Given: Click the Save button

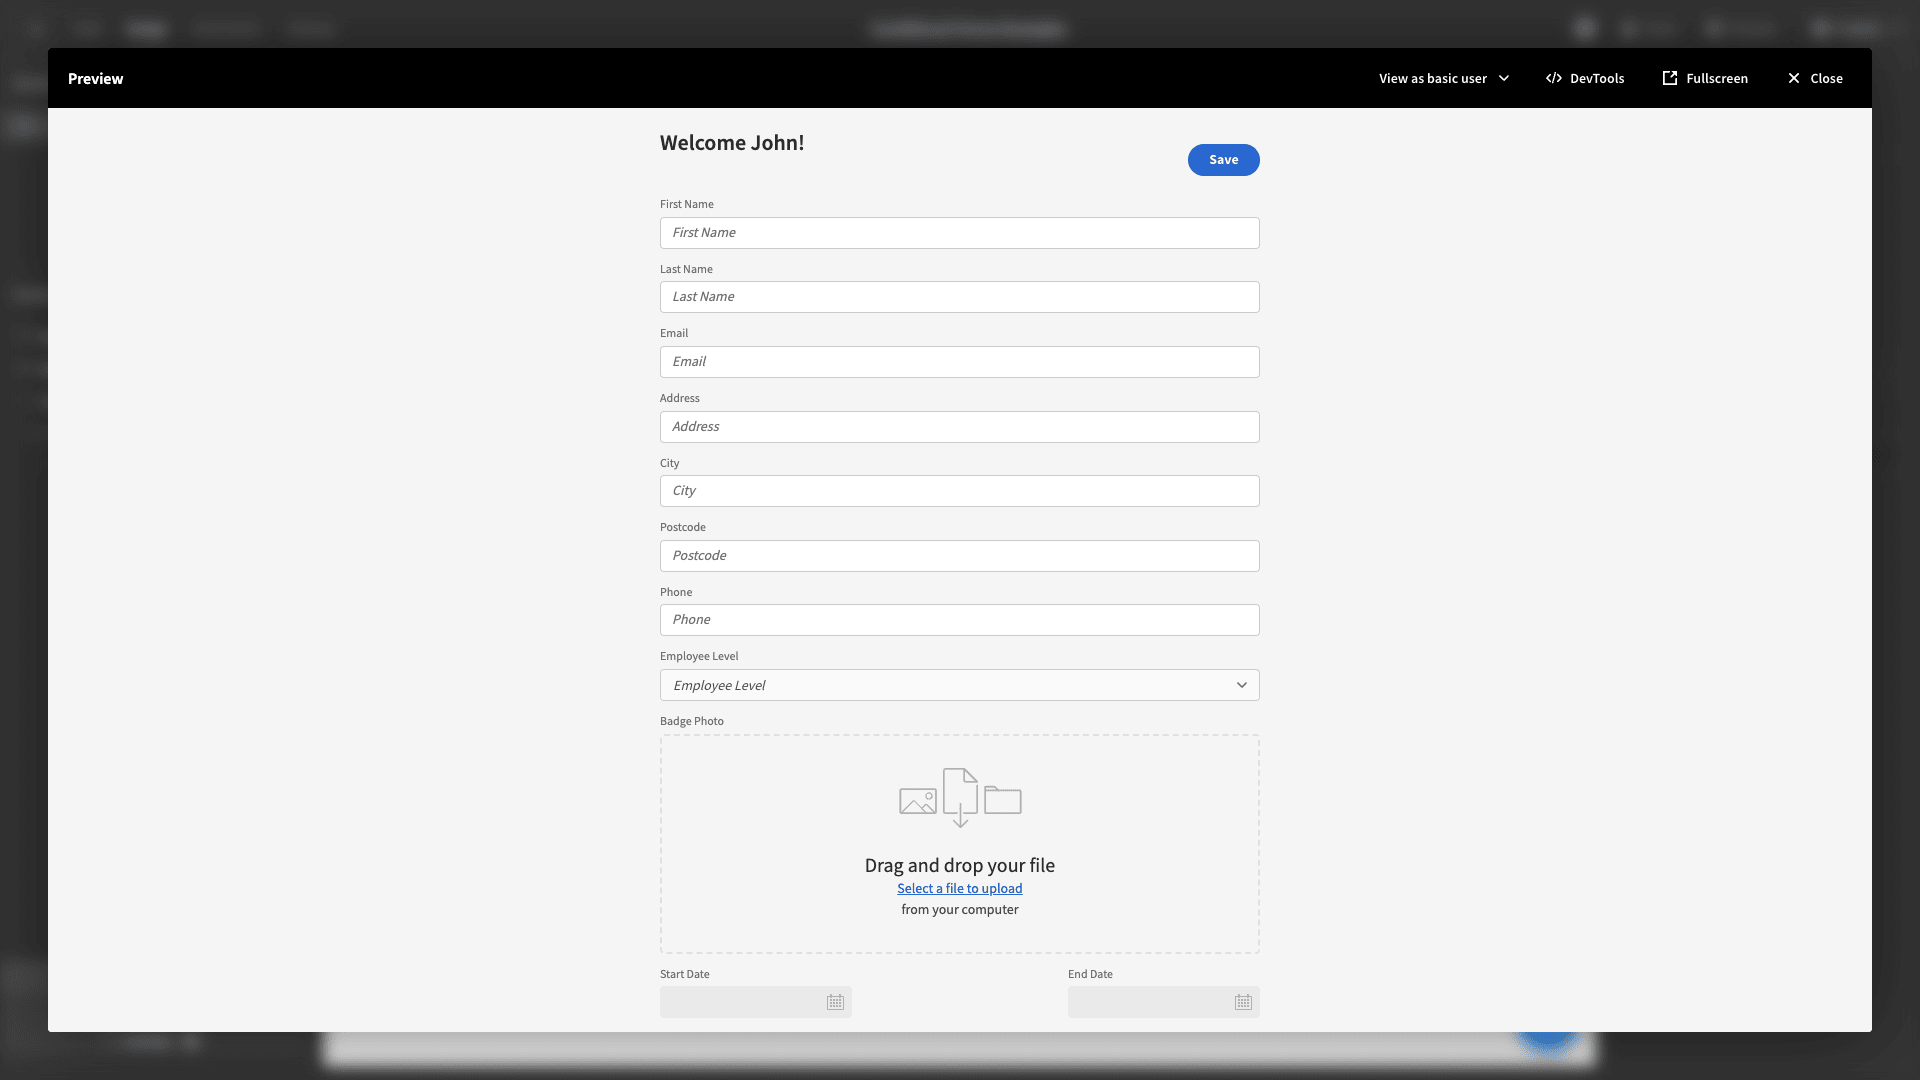Looking at the screenshot, I should (1223, 159).
